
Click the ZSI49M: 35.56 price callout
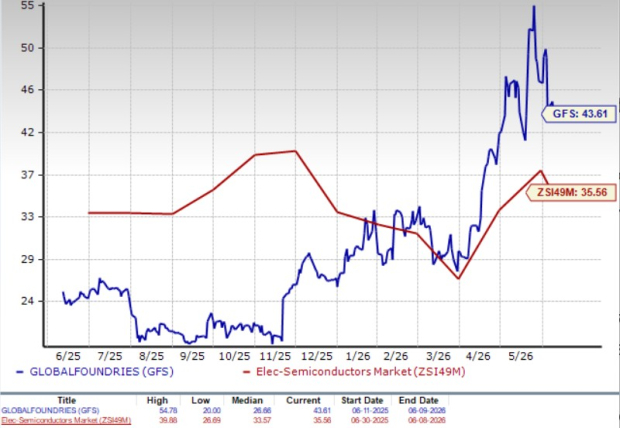571,193
